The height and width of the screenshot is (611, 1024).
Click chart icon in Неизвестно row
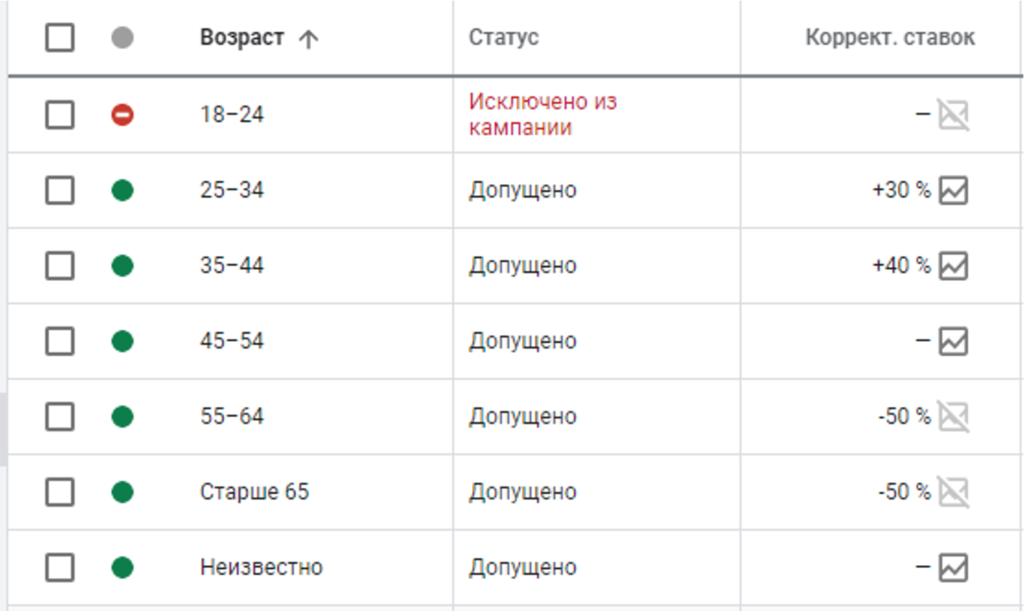tap(954, 568)
